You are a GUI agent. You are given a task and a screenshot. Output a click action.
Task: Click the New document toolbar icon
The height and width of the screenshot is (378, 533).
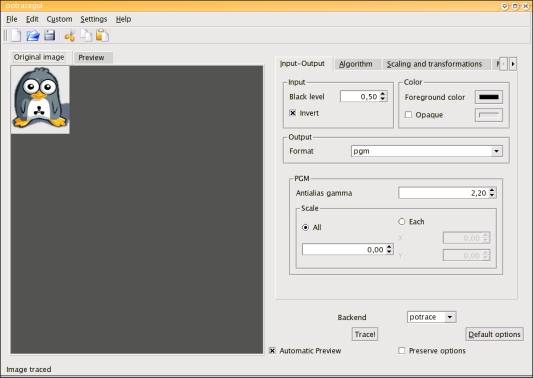tap(16, 35)
